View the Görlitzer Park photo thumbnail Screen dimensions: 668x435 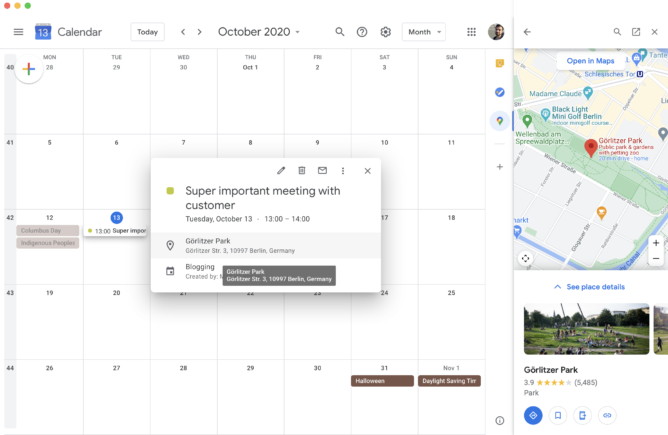coord(586,329)
